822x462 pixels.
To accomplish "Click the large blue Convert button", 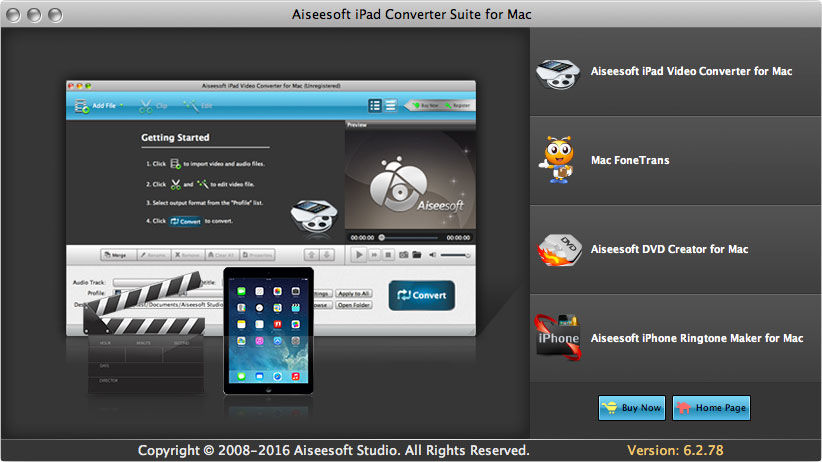I will click(421, 296).
